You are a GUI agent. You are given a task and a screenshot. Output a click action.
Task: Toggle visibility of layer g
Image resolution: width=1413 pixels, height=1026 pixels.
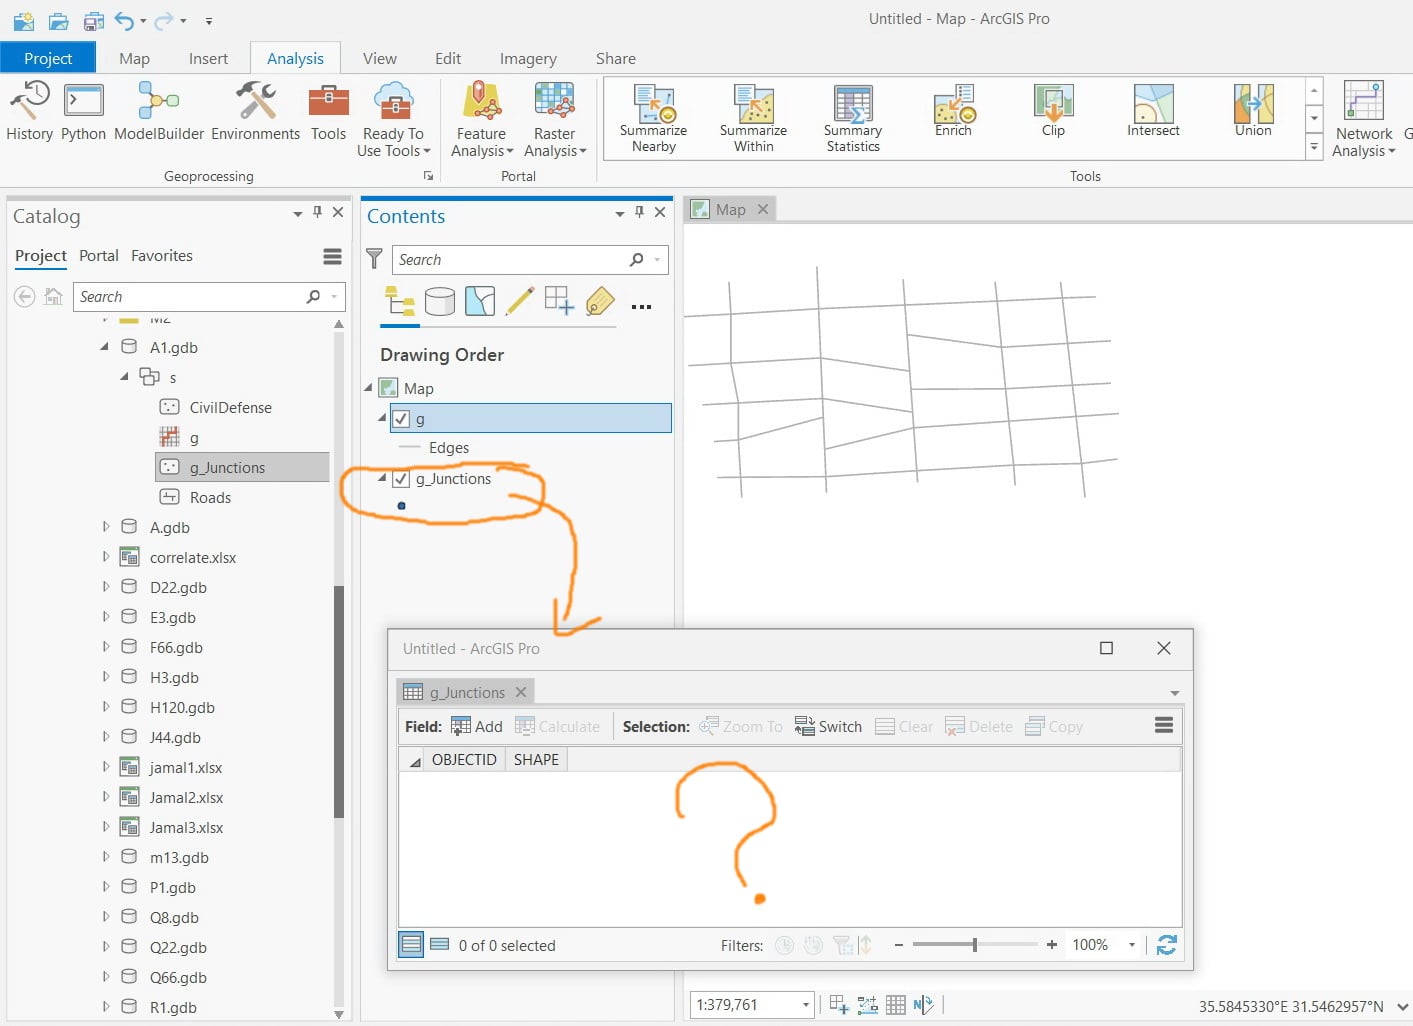coord(401,419)
